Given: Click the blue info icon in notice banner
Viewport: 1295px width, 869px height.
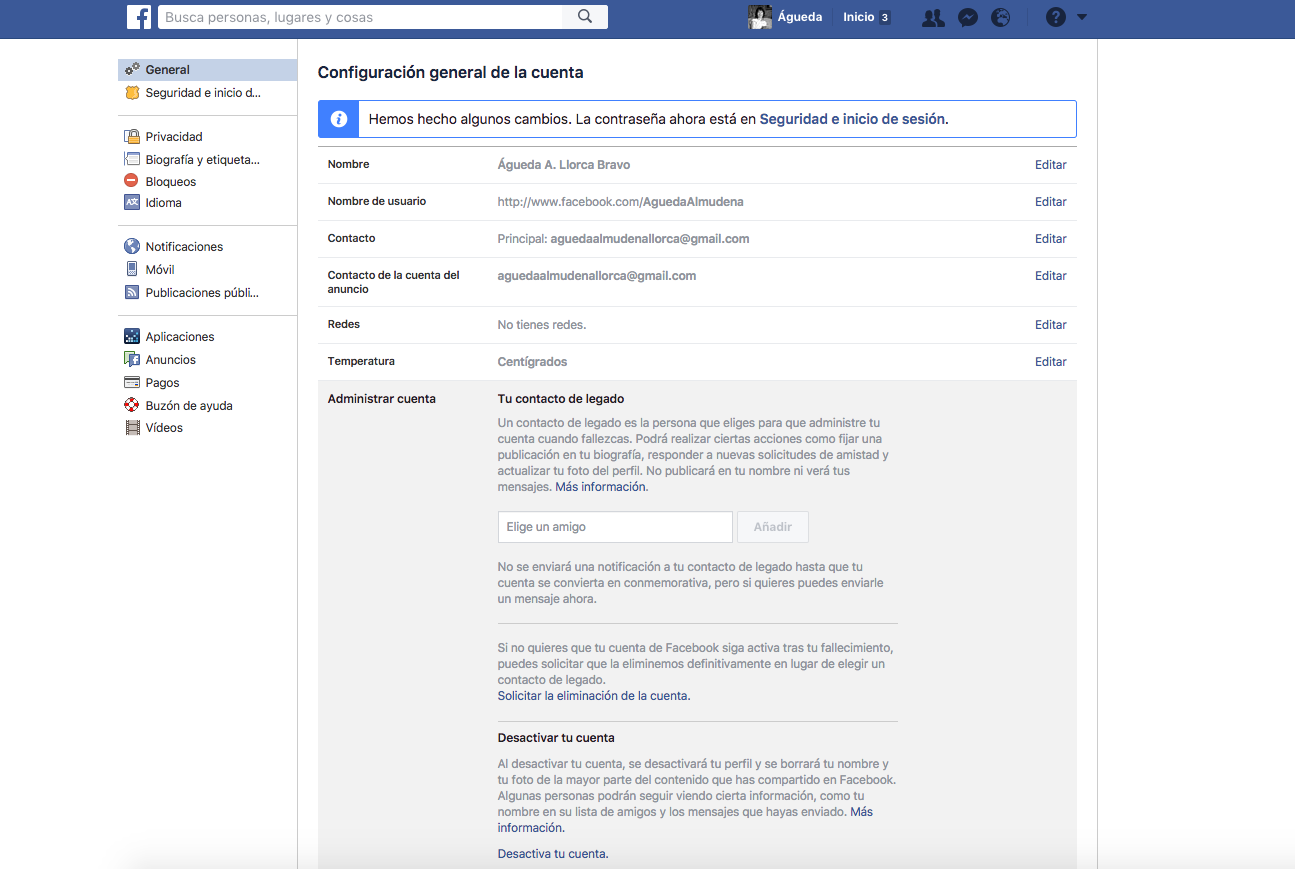Looking at the screenshot, I should [339, 119].
